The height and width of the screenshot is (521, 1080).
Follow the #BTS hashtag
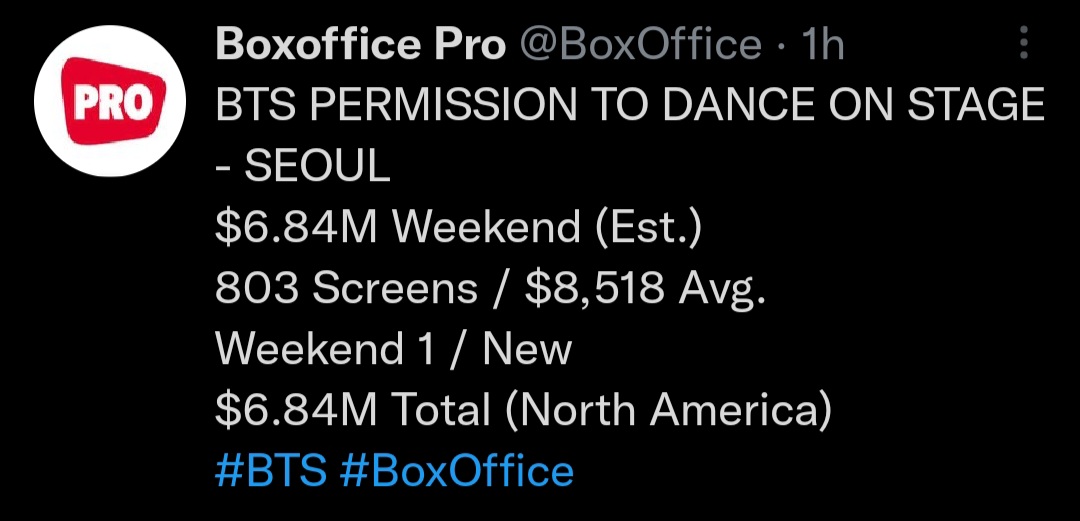click(x=271, y=471)
